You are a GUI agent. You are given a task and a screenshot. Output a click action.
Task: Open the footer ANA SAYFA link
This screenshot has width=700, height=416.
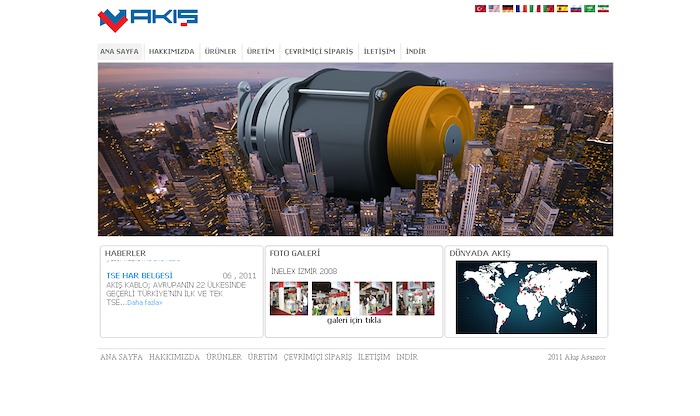click(121, 357)
